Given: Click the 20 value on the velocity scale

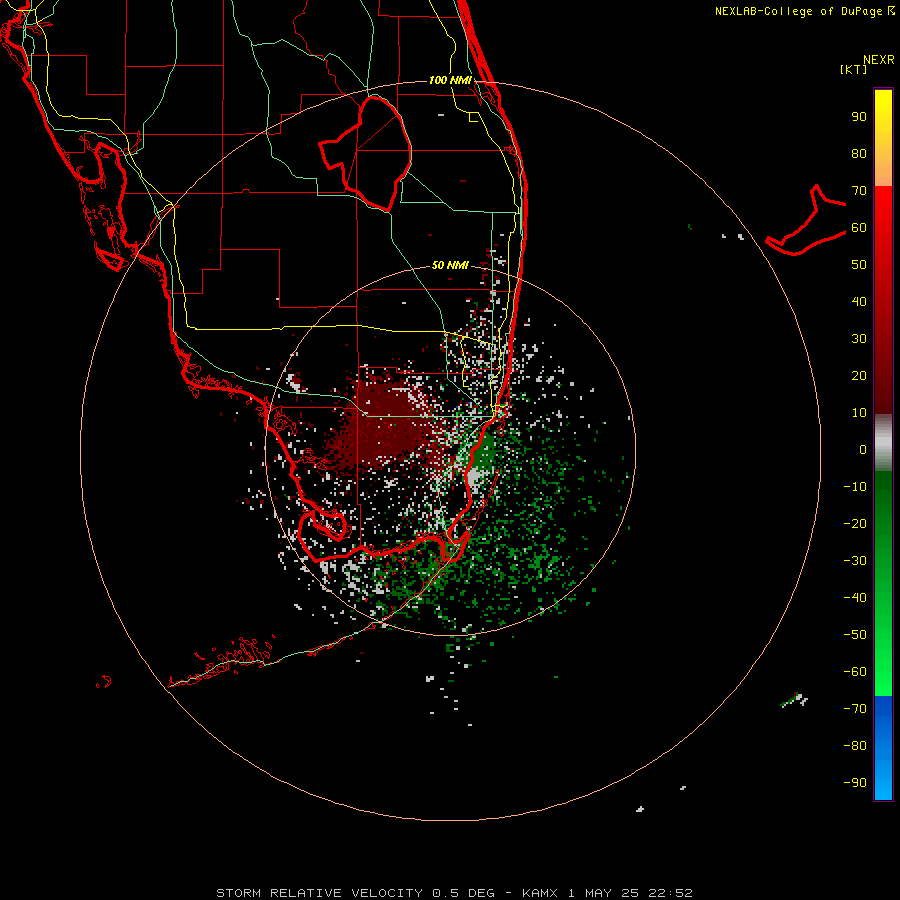Looking at the screenshot, I should point(859,376).
